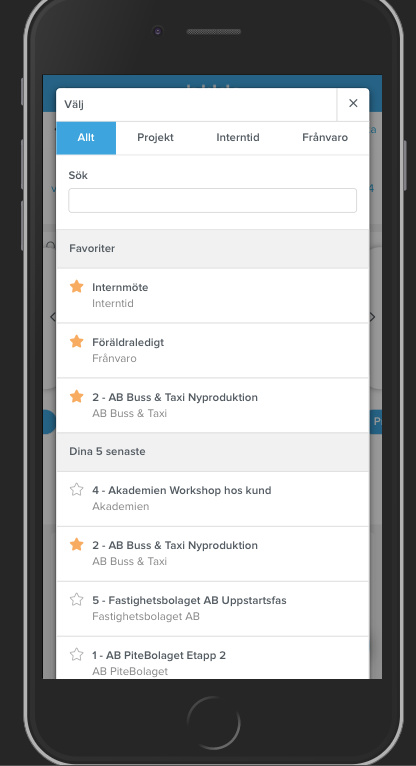This screenshot has height=766, width=416.
Task: Toggle the star next to Föräldraledigt
Action: click(76, 341)
